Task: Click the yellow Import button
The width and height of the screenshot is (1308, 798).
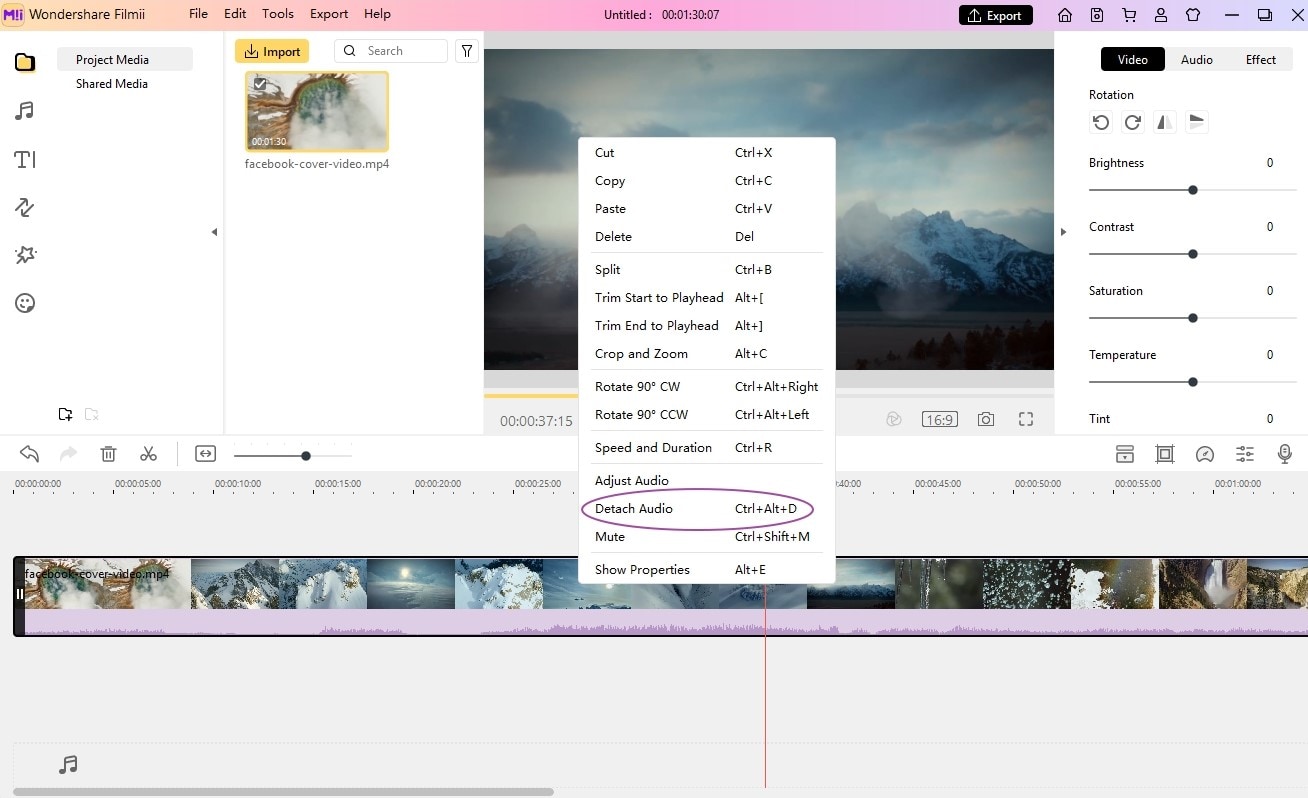Action: click(272, 52)
